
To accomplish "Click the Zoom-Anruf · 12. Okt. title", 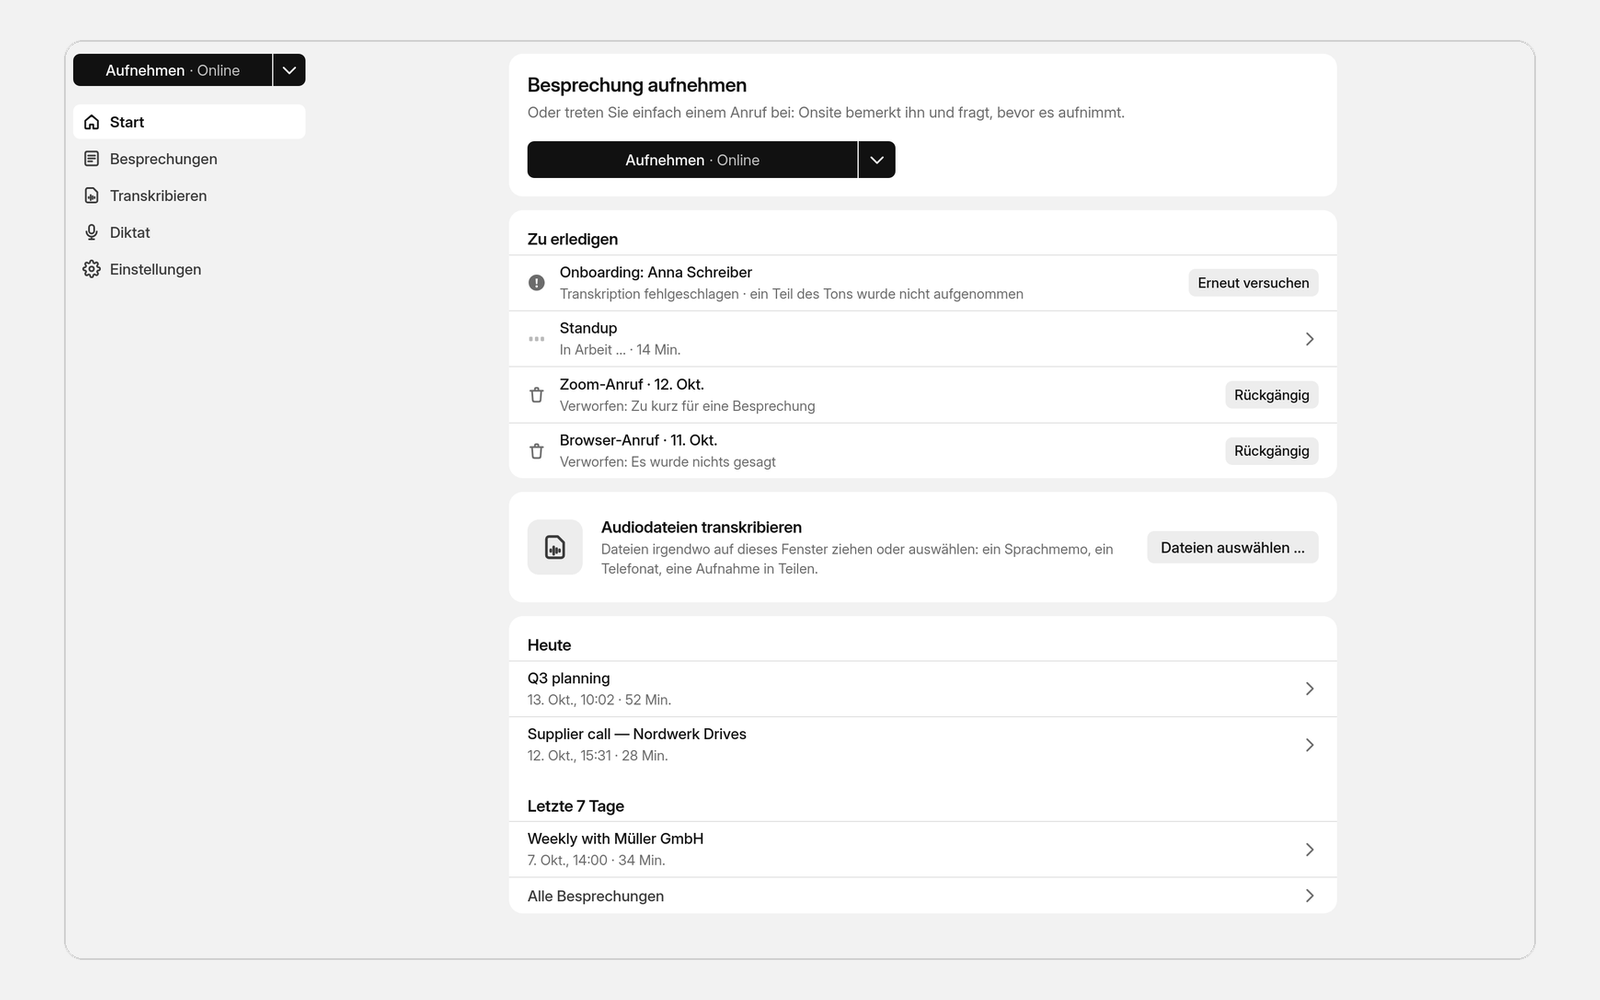I will (632, 384).
